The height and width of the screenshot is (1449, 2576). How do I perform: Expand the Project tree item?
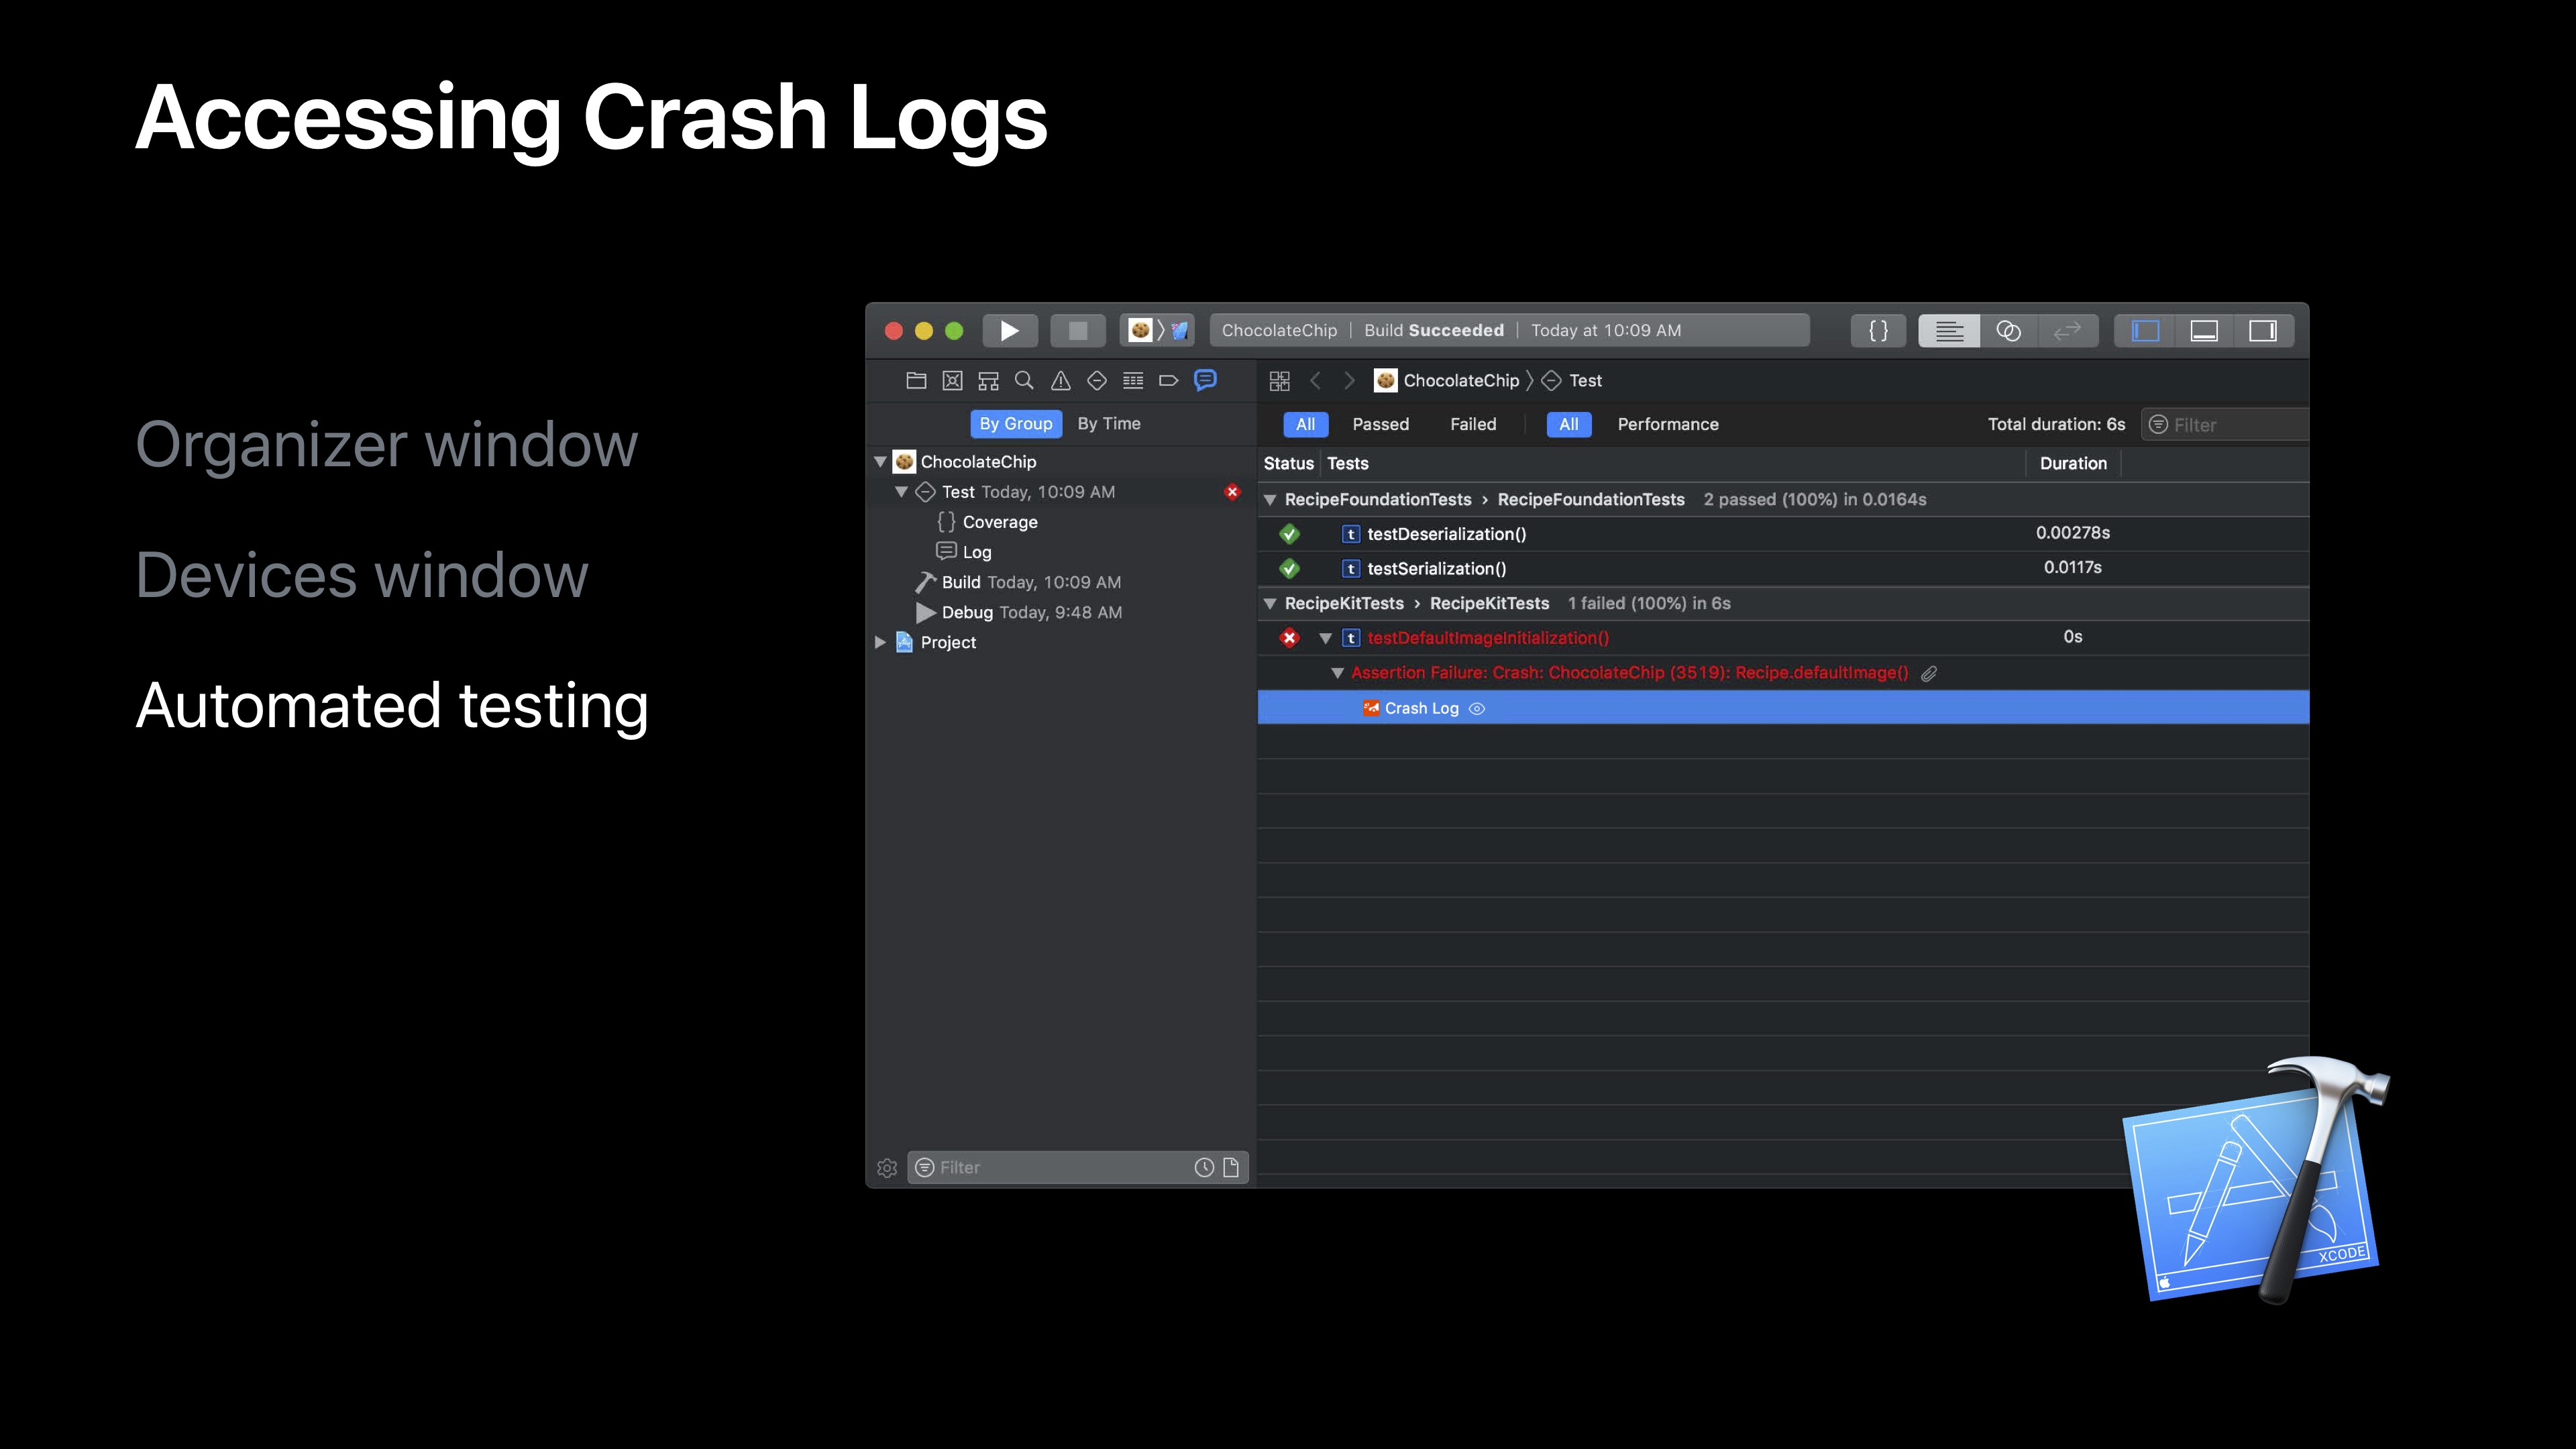[880, 642]
